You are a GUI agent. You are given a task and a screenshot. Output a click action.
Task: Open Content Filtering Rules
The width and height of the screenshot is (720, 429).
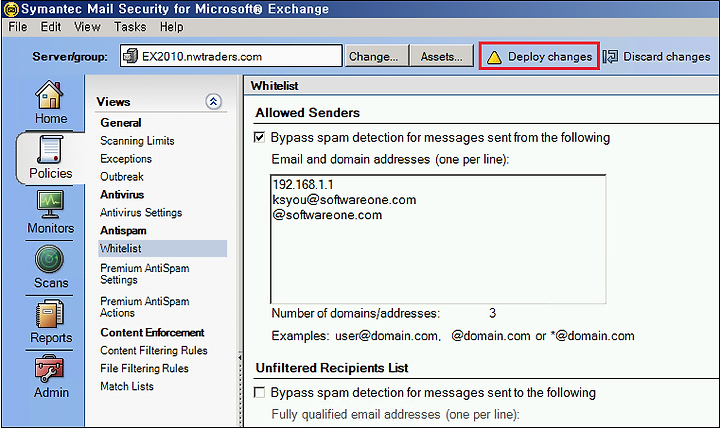click(x=154, y=350)
